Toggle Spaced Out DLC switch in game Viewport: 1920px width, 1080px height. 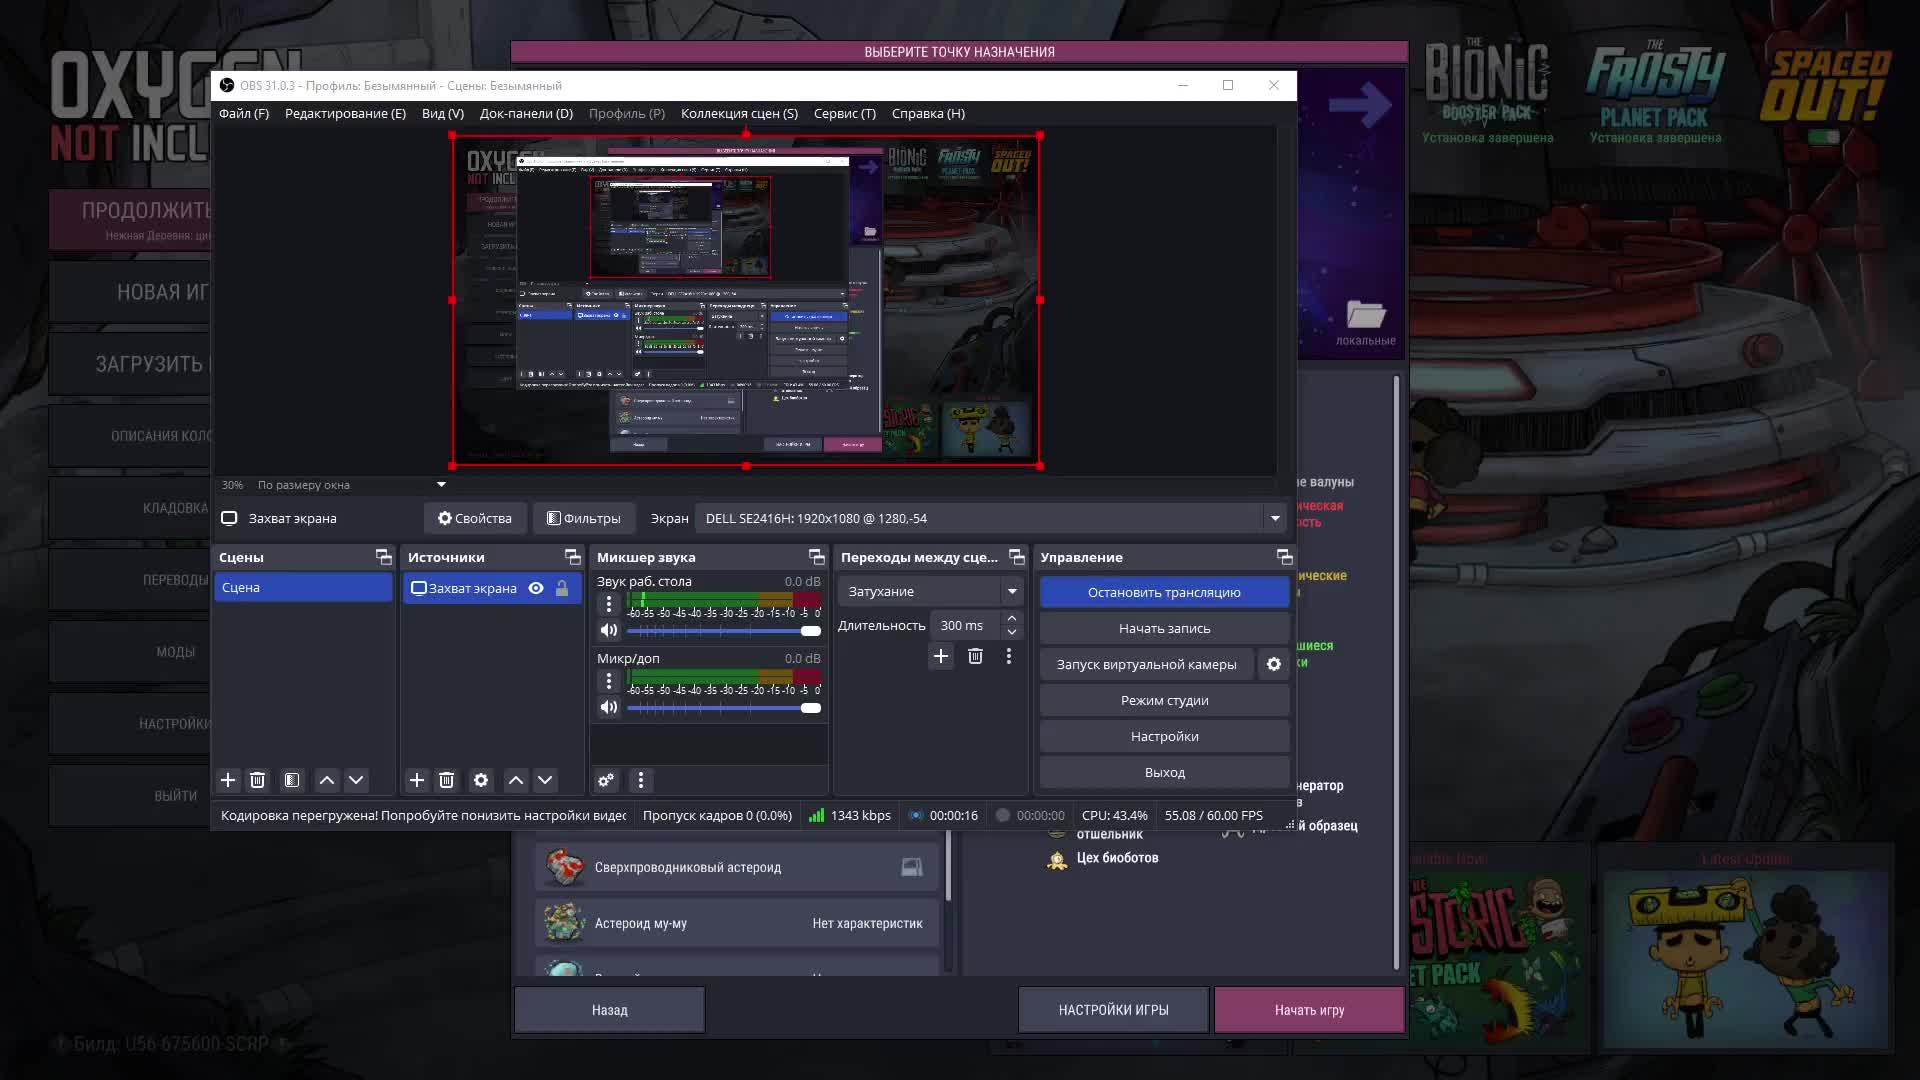[x=1824, y=137]
